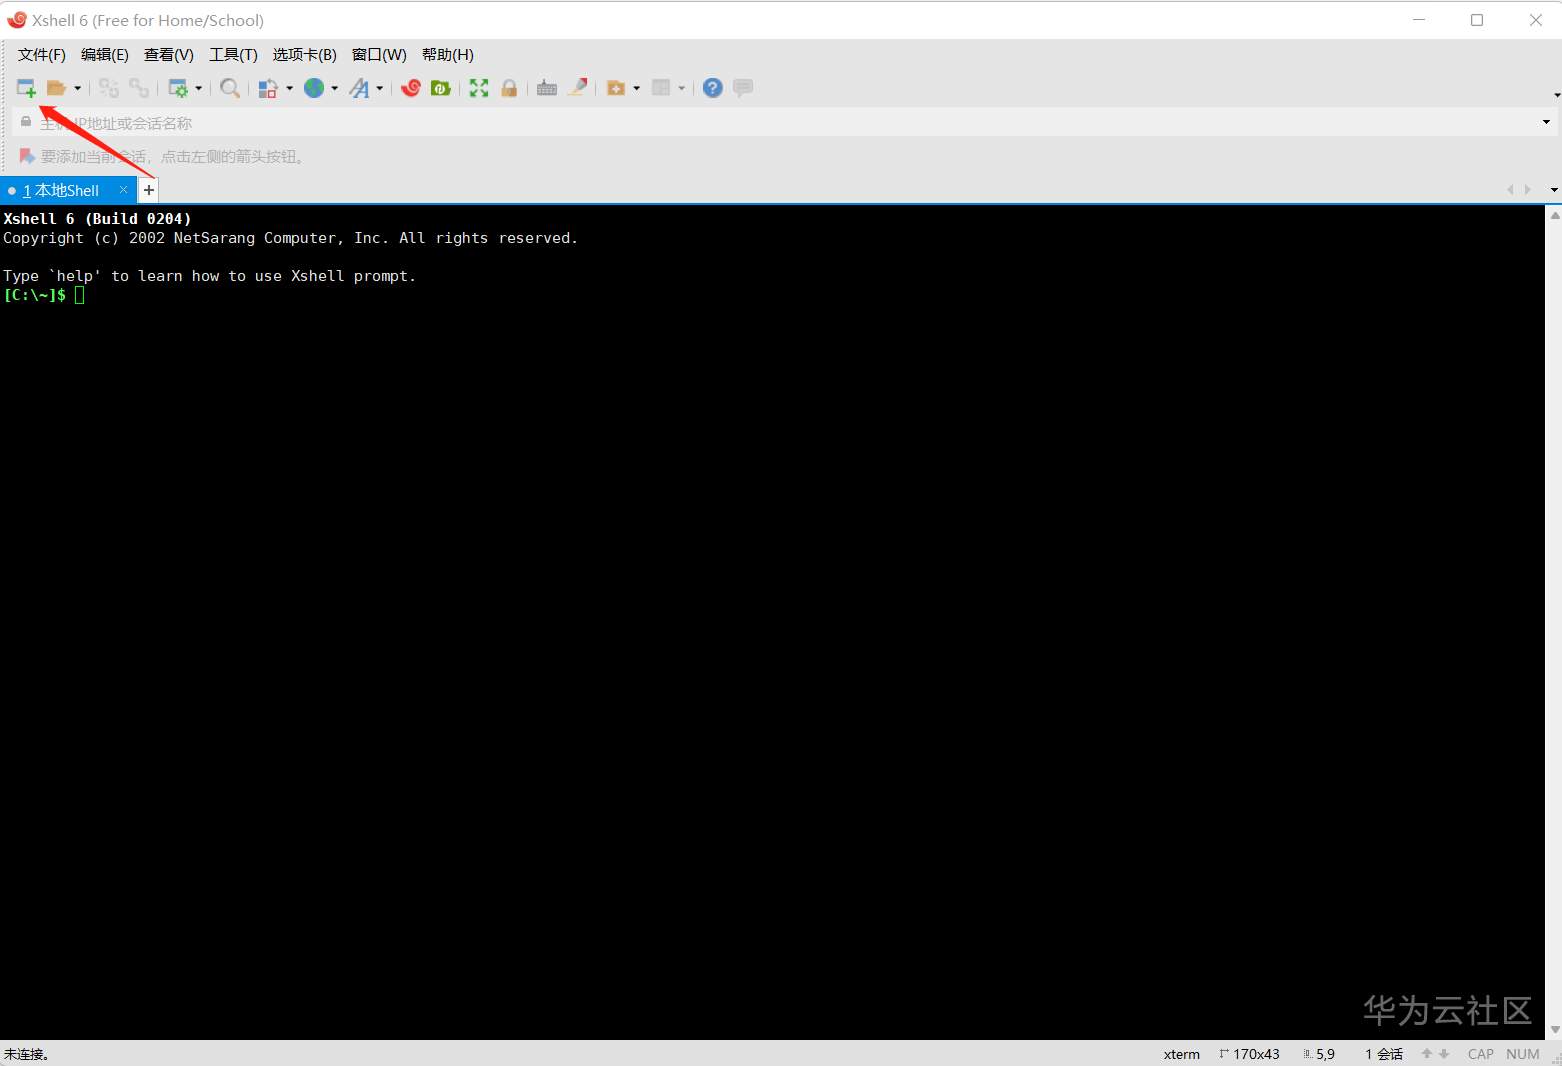The image size is (1562, 1066).
Task: Click the CAP indicator in status bar
Action: point(1481,1054)
